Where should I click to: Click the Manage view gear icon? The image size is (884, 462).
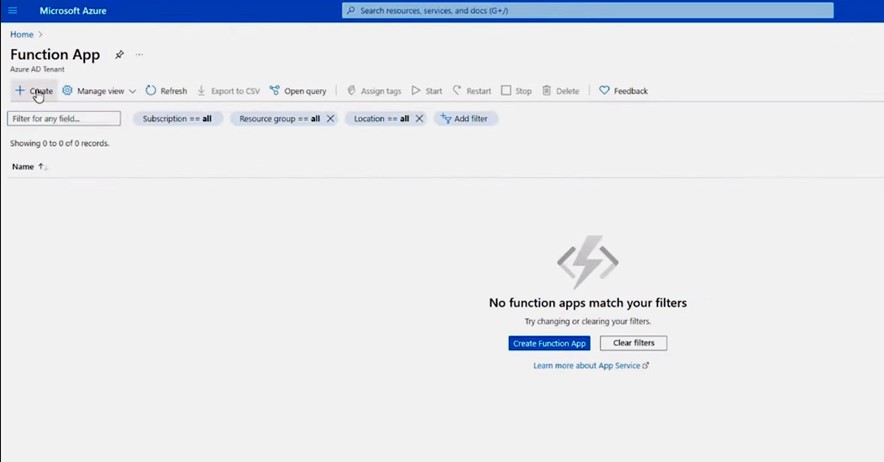[x=67, y=90]
